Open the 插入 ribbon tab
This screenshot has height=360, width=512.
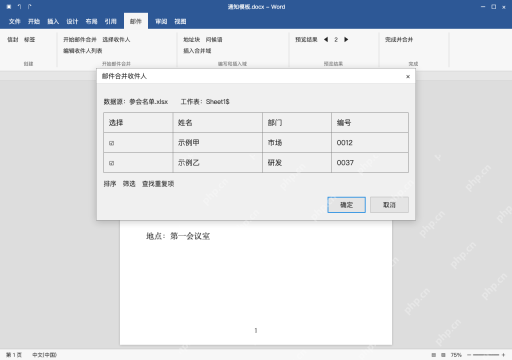pos(53,22)
